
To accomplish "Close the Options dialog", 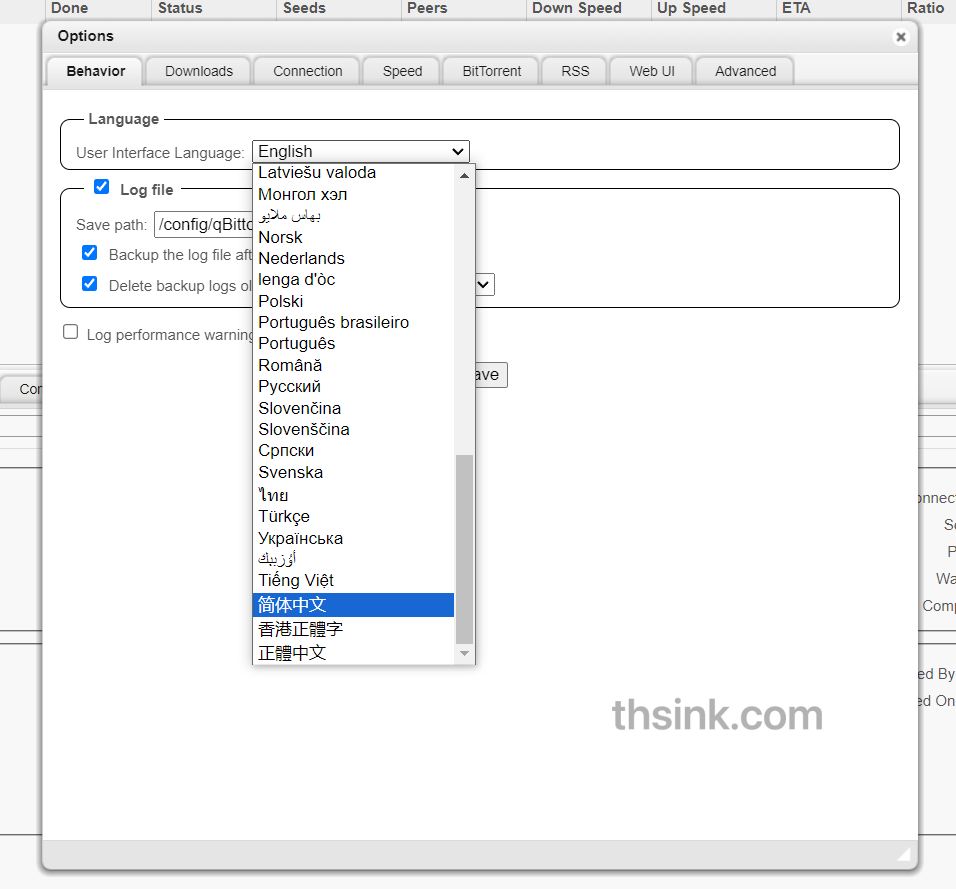I will coord(901,37).
